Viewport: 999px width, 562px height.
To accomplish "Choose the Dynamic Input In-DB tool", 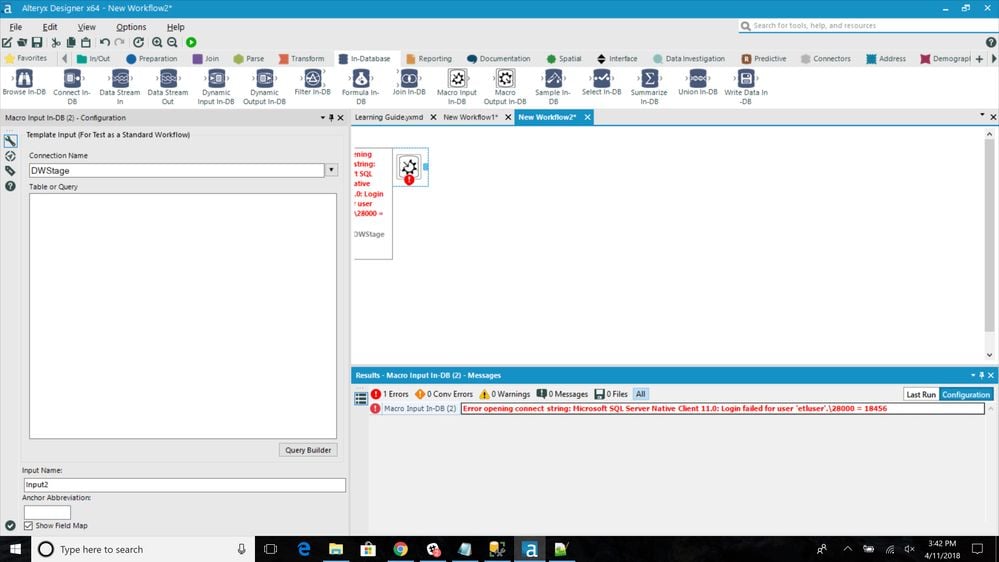I will pos(216,87).
